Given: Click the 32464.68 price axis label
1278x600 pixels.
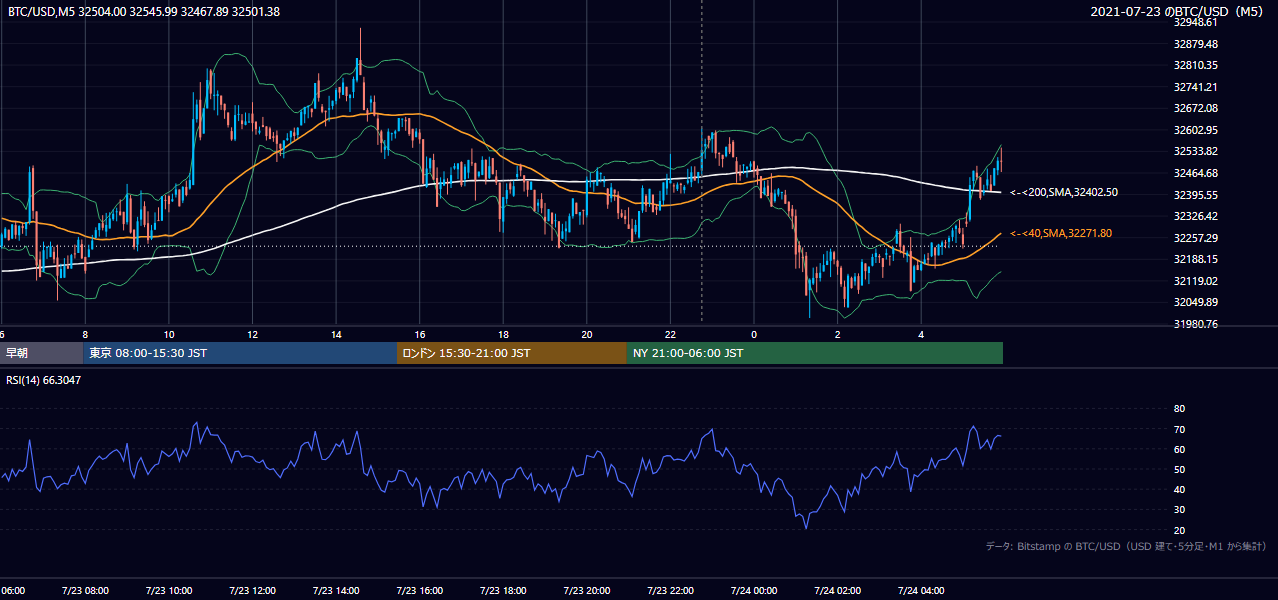Looking at the screenshot, I should 1196,173.
